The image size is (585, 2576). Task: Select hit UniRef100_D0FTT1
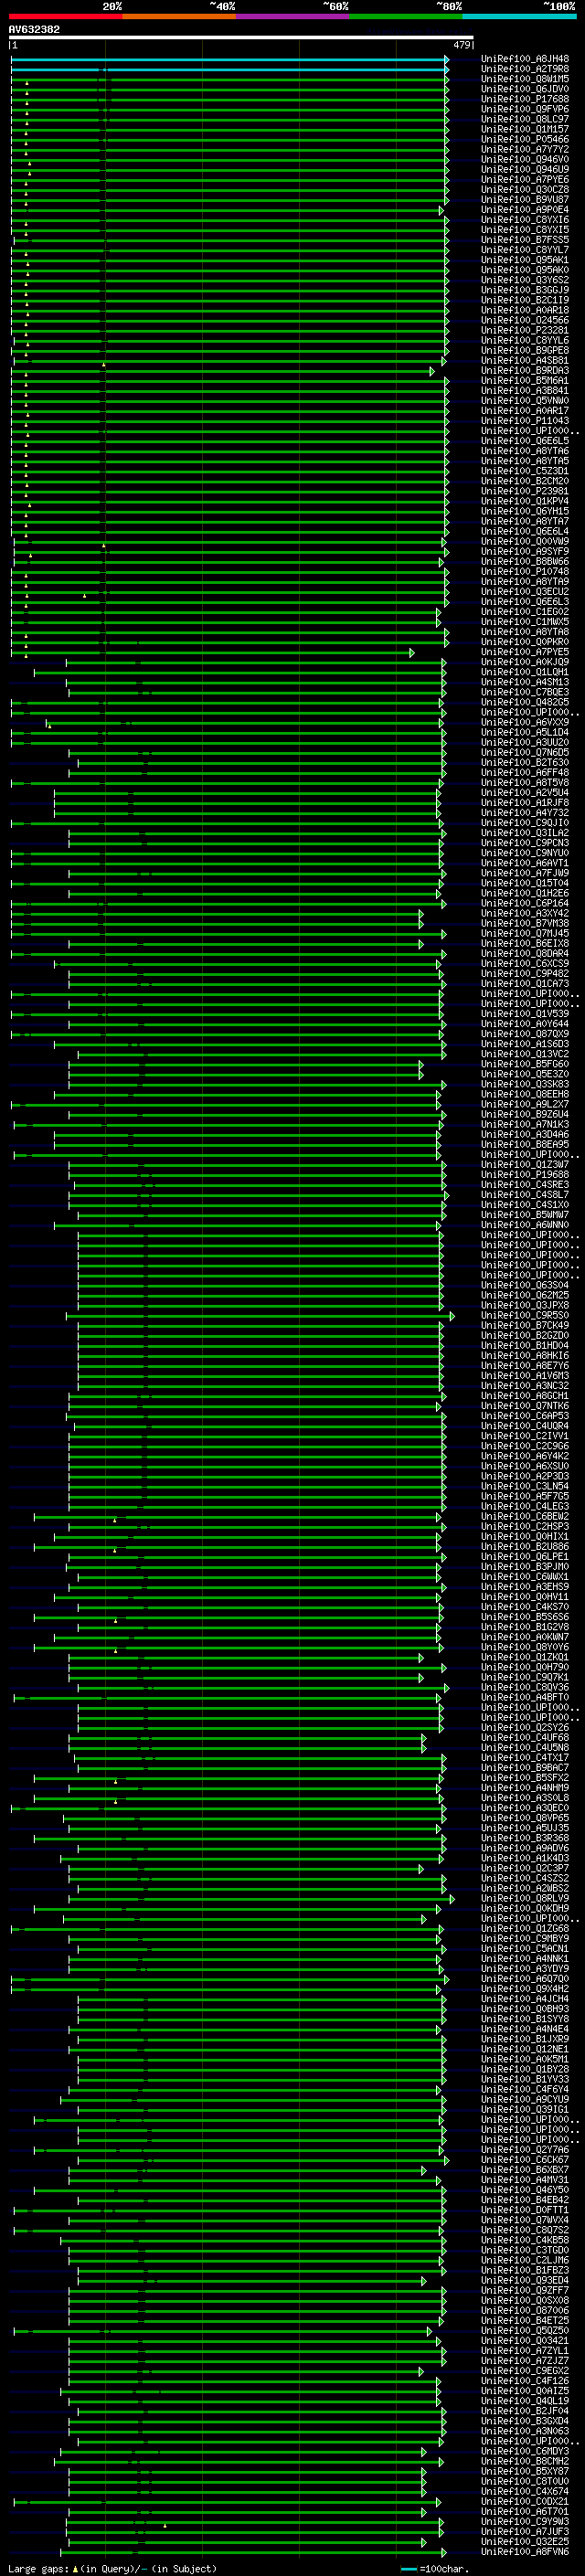pos(525,2211)
